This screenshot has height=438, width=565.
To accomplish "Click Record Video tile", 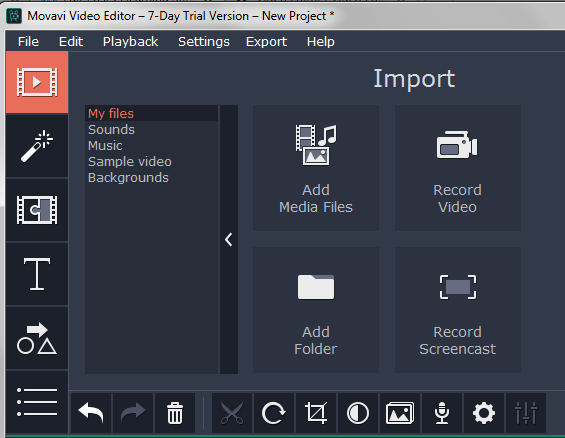I will pyautogui.click(x=458, y=168).
